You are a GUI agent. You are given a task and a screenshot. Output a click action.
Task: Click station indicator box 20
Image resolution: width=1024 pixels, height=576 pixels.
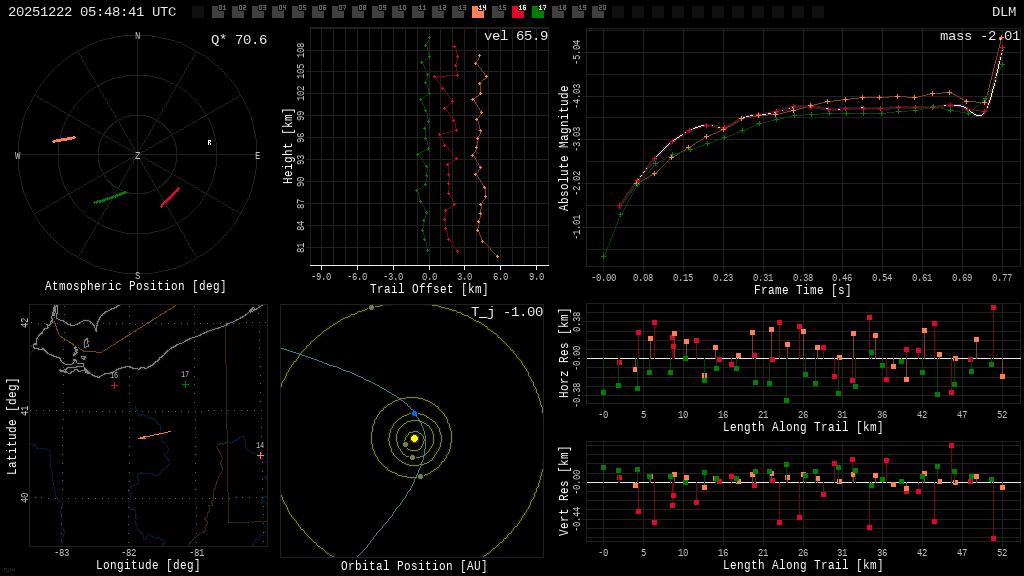pyautogui.click(x=598, y=12)
